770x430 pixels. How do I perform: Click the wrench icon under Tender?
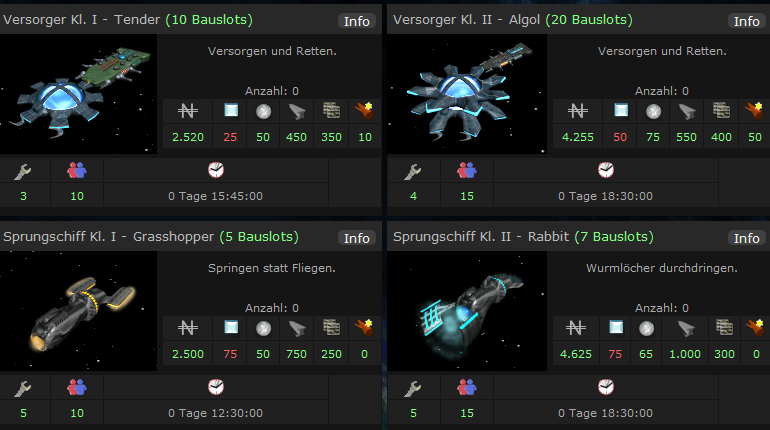(x=23, y=171)
